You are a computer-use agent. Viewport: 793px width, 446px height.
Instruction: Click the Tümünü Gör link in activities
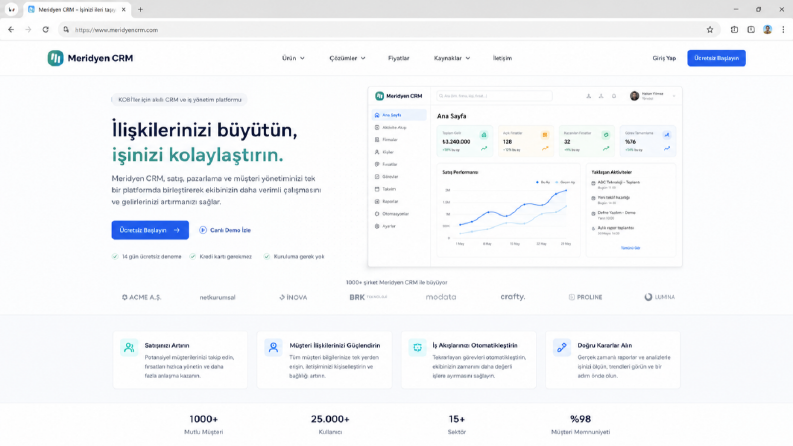pos(630,248)
